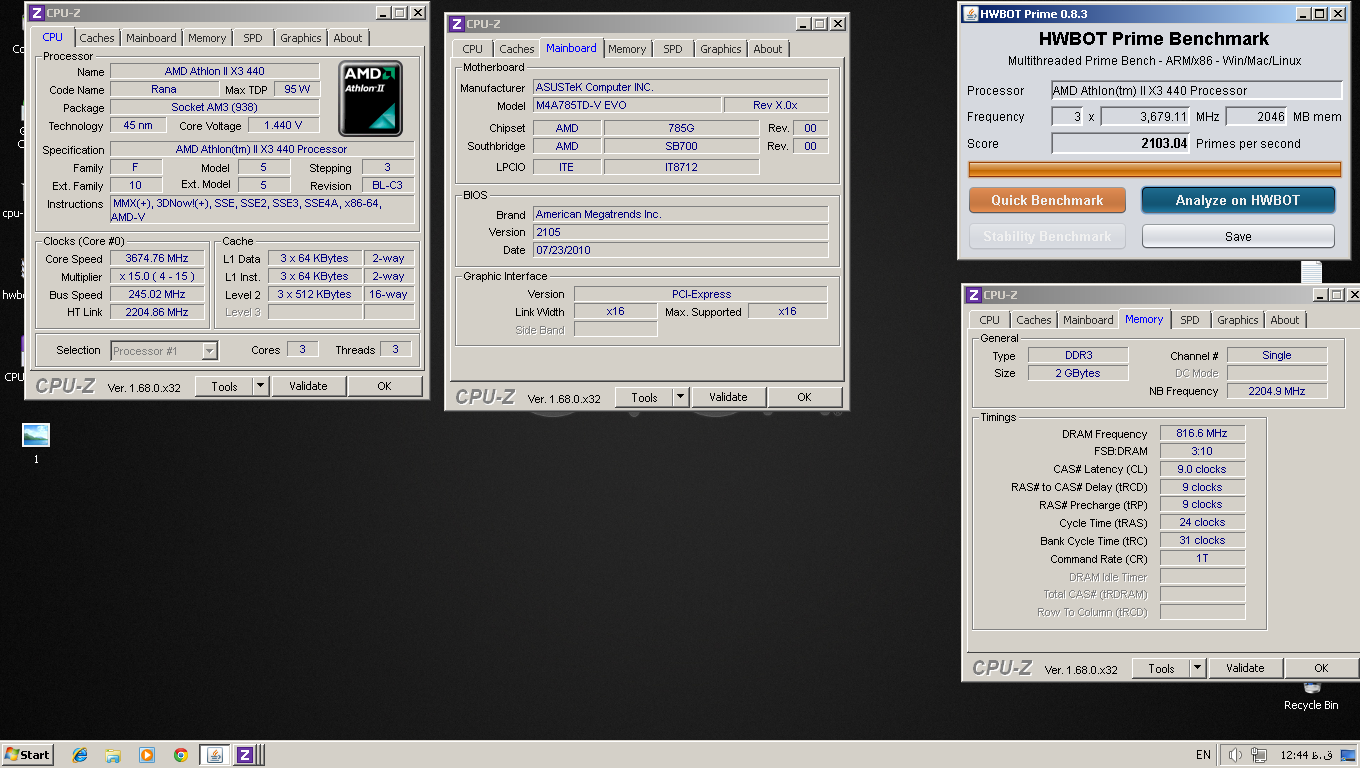Open Tools dropdown arrow in Mainboard window
Viewport: 1360px width, 768px height.
(x=681, y=397)
